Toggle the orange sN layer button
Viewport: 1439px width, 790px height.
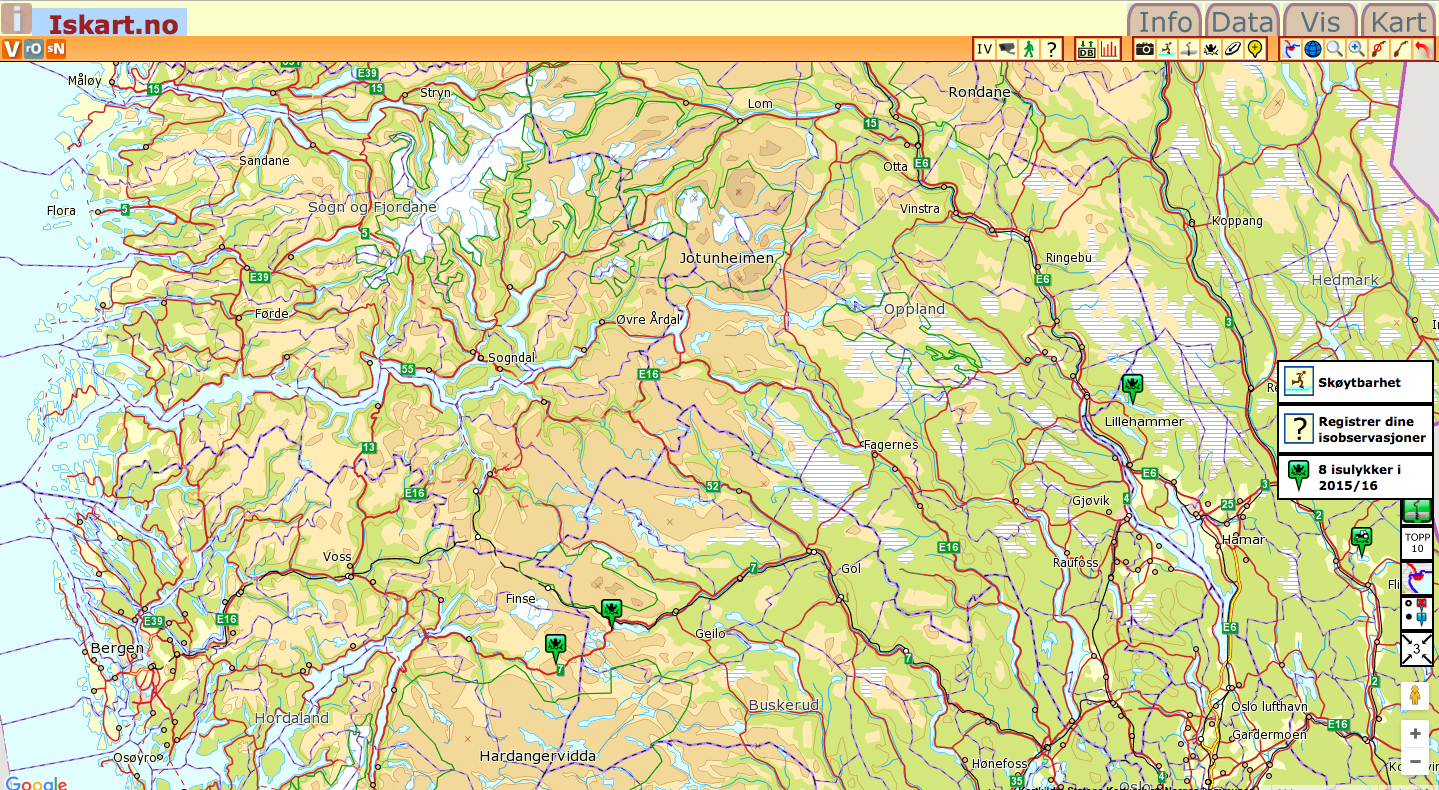tap(56, 49)
